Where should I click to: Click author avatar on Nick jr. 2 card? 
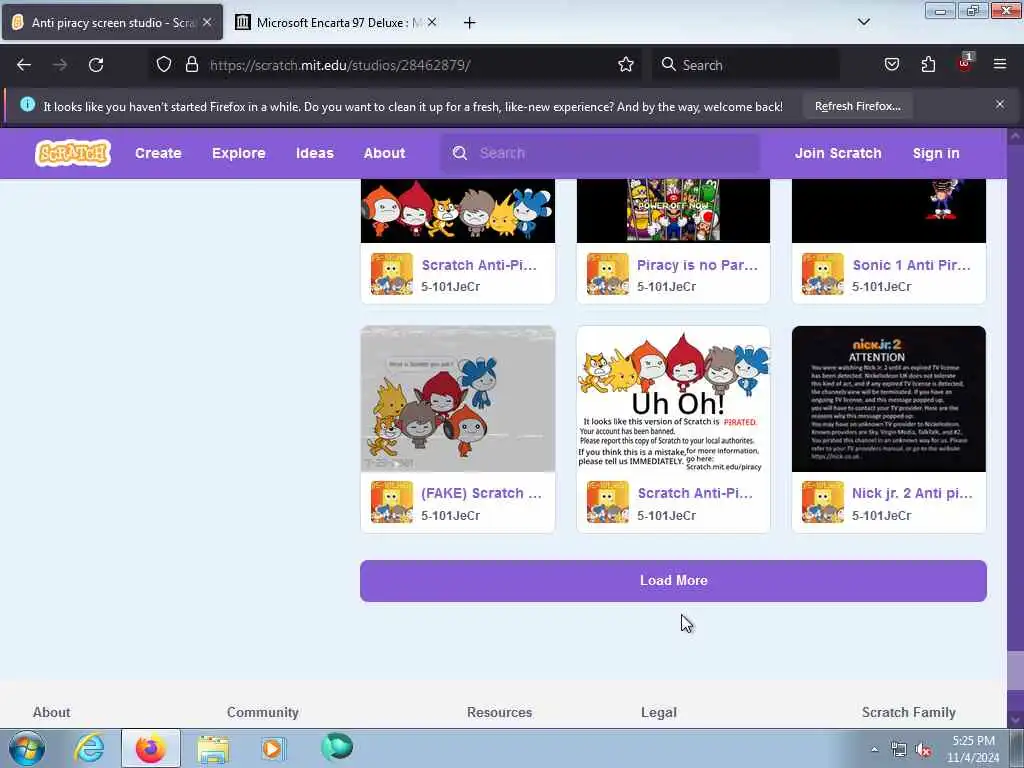pyautogui.click(x=823, y=502)
